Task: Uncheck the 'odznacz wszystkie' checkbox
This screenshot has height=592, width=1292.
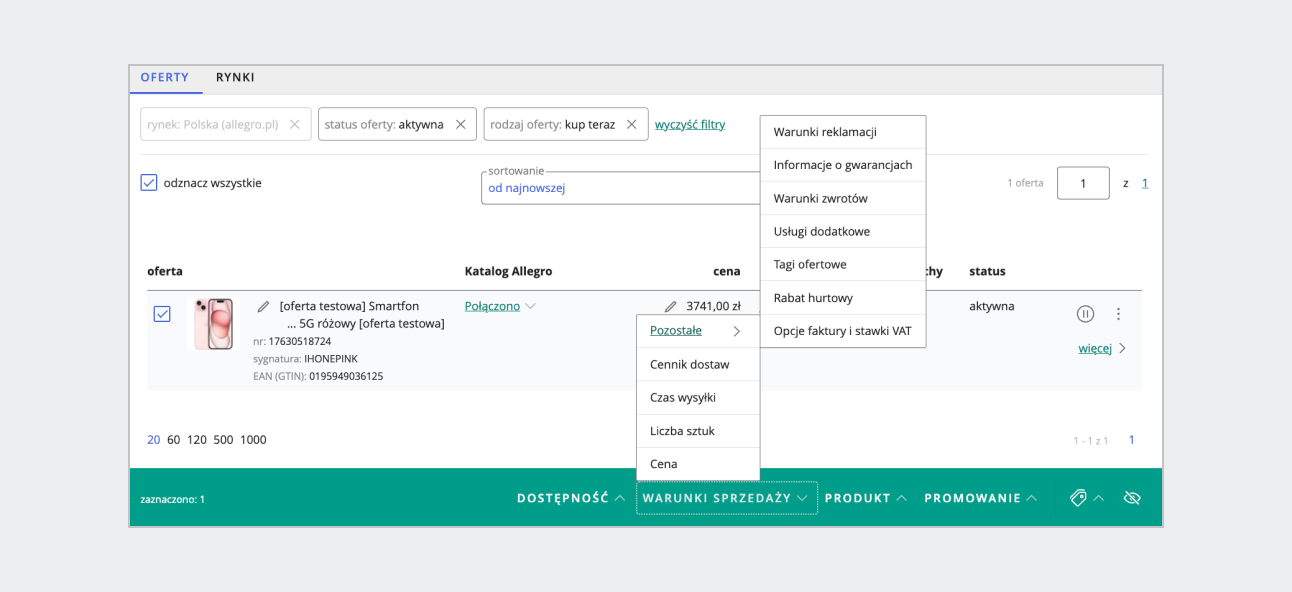Action: (x=149, y=183)
